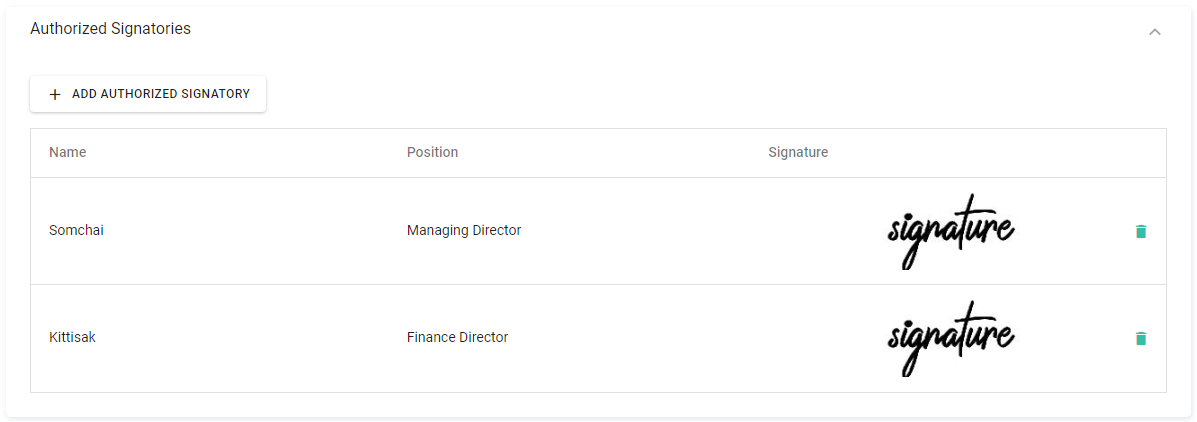Click the Signature column header
Screen dimensions: 1197x422
point(798,152)
